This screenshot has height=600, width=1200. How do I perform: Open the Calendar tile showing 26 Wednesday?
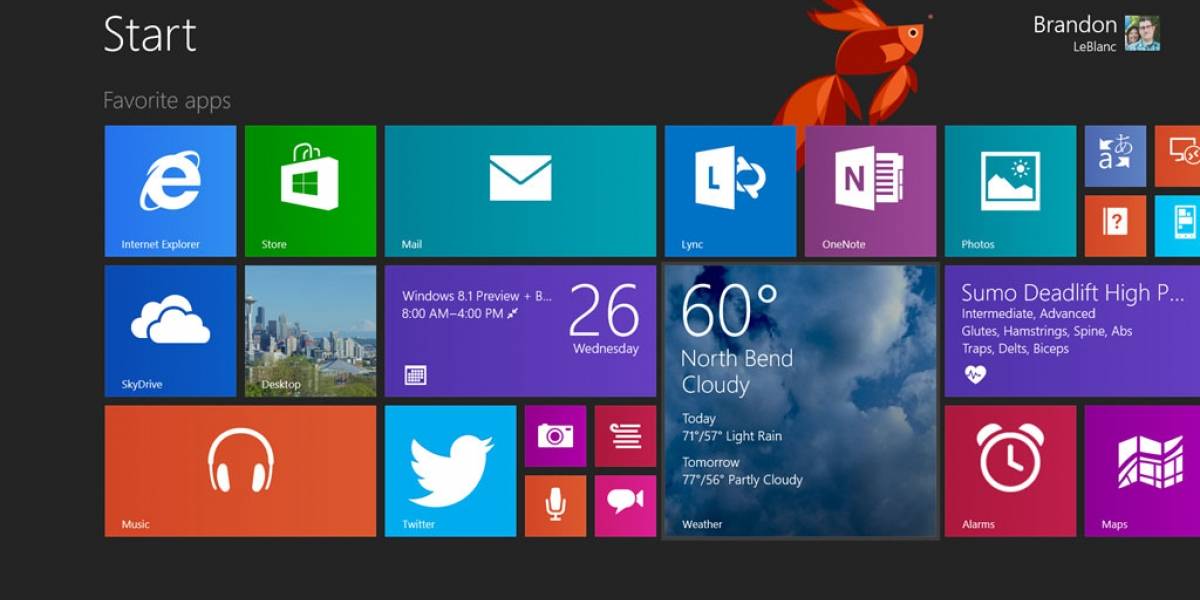[520, 331]
